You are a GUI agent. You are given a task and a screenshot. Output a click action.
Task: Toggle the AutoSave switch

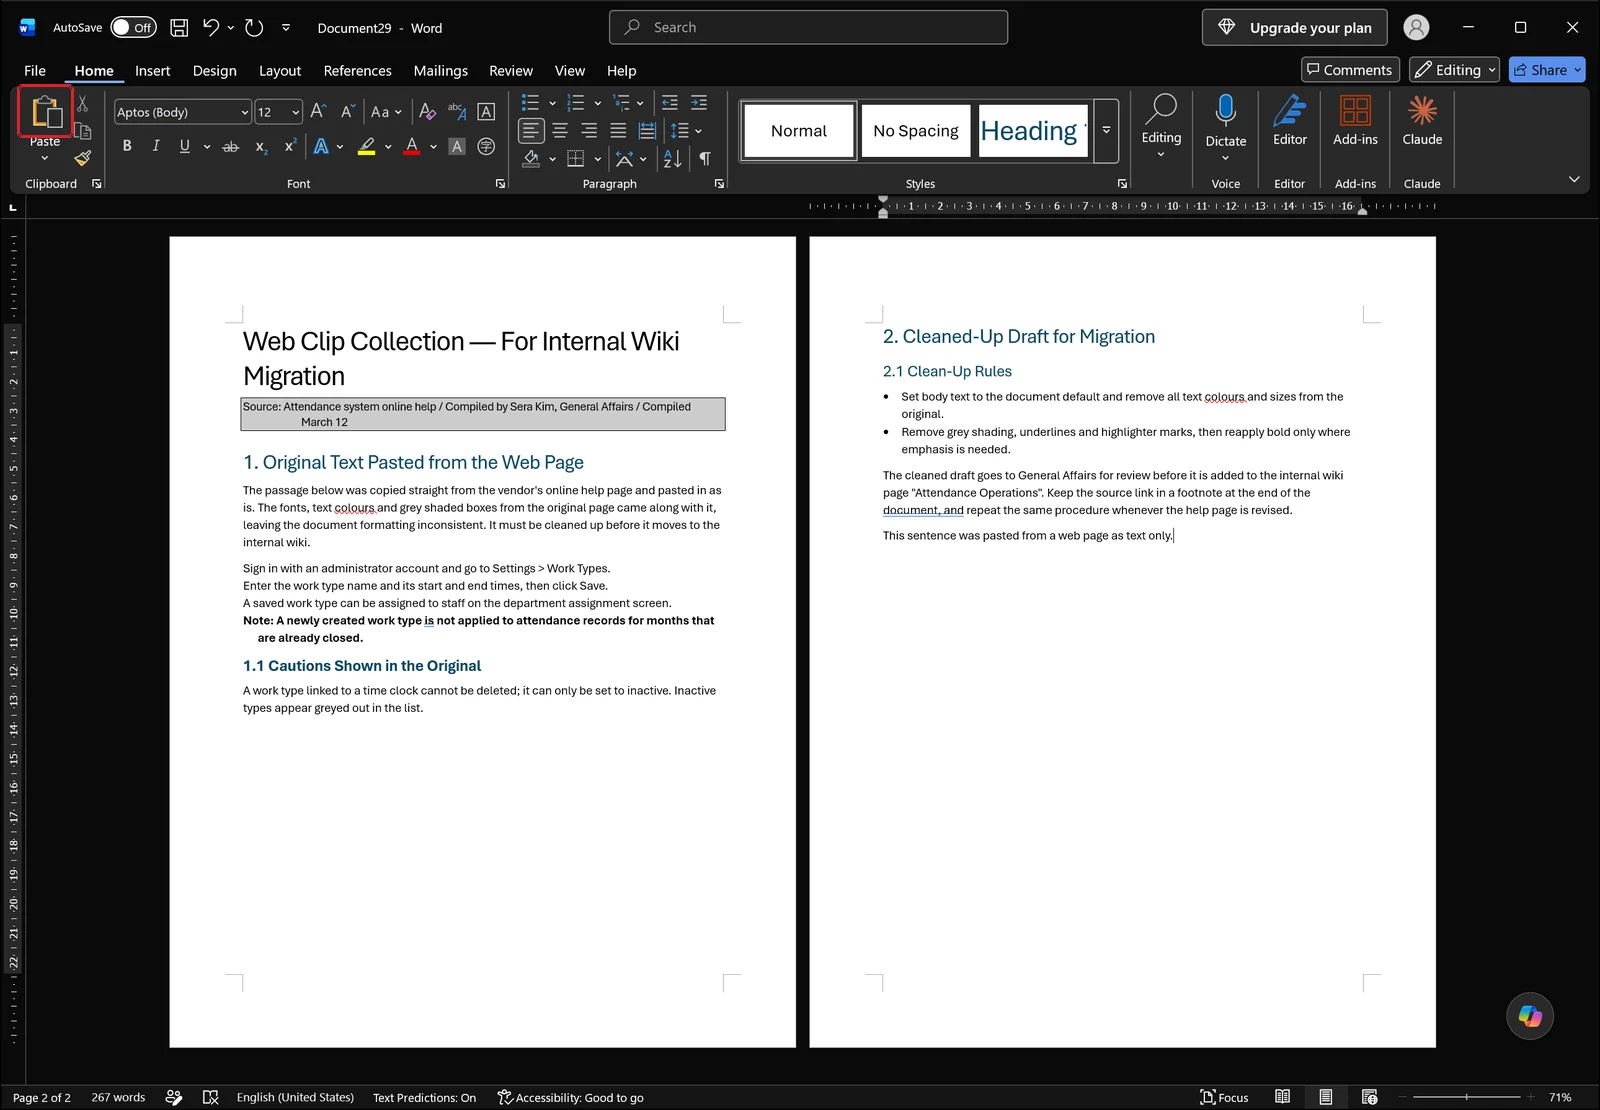point(133,28)
